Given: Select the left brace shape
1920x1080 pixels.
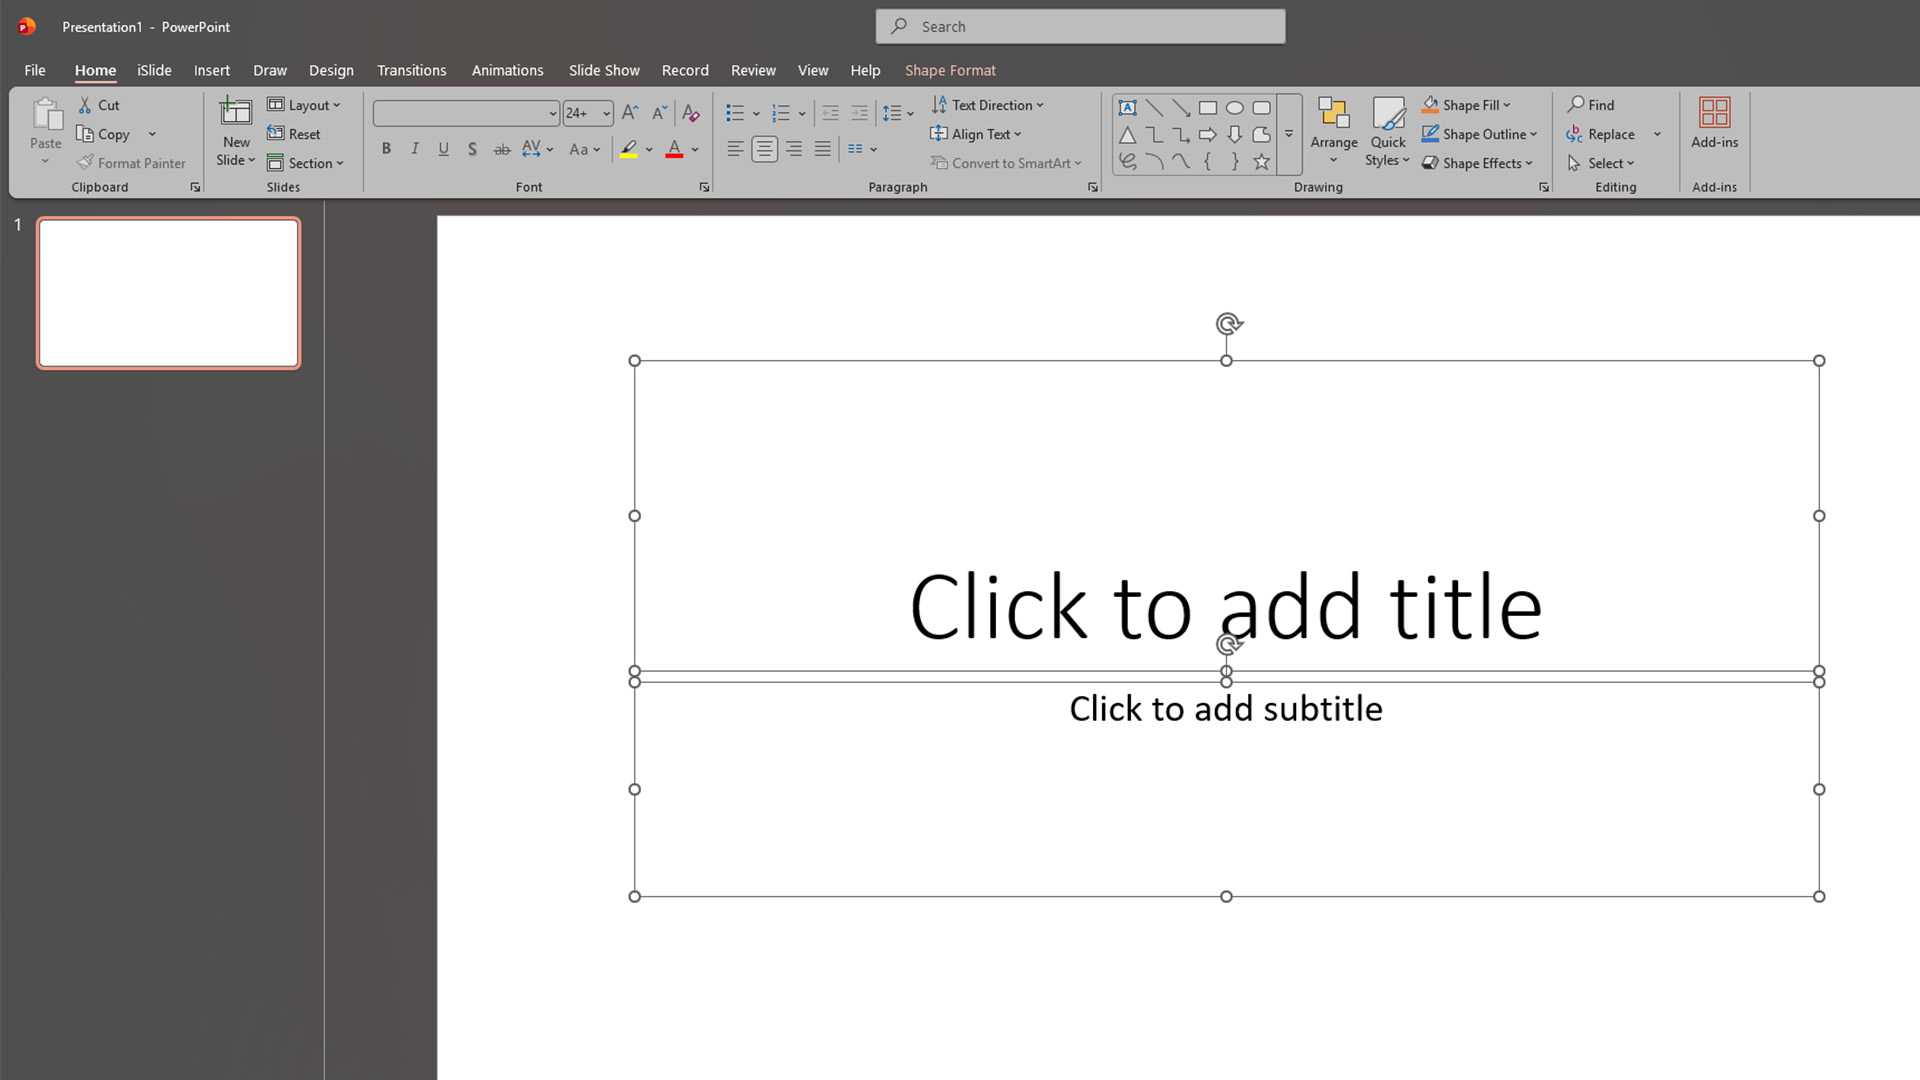Looking at the screenshot, I should [1208, 162].
